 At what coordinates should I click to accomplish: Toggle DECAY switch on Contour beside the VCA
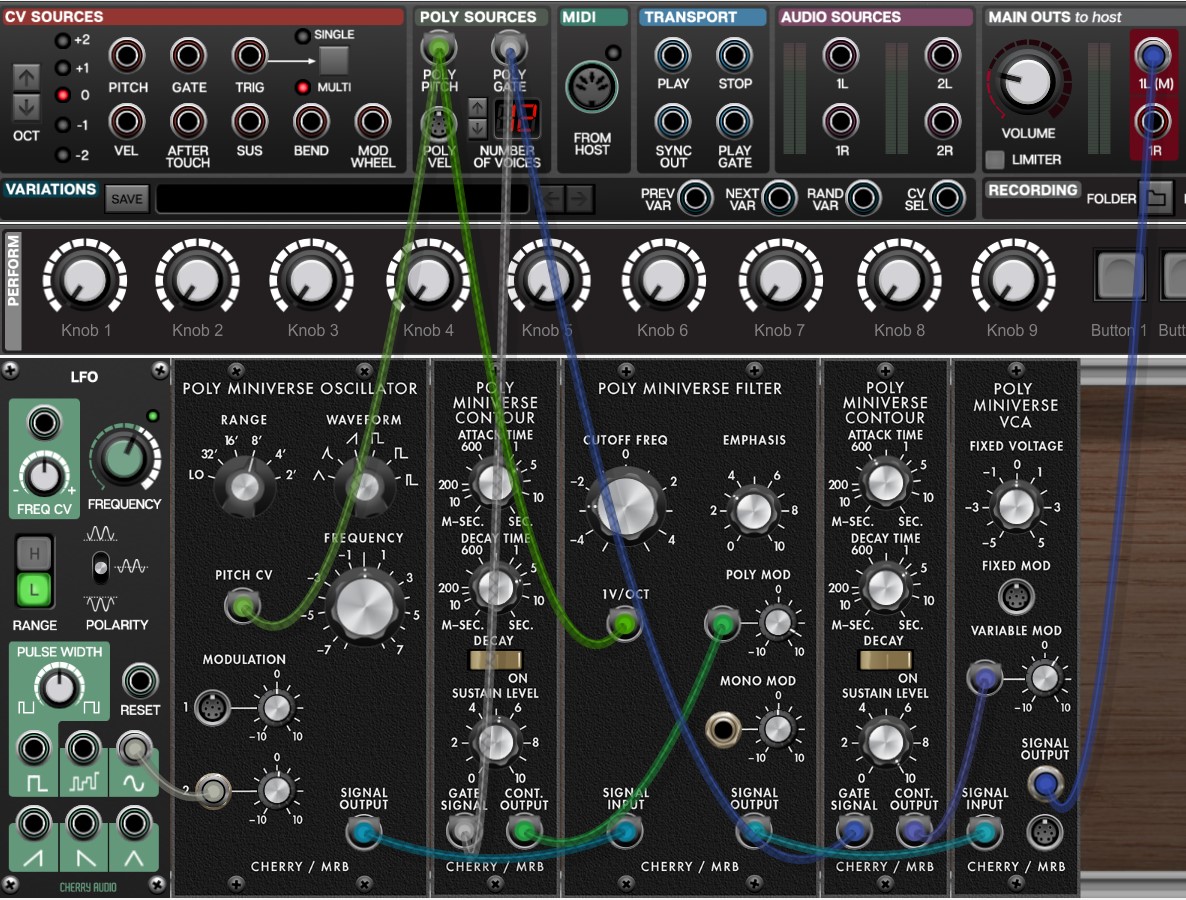click(x=886, y=659)
